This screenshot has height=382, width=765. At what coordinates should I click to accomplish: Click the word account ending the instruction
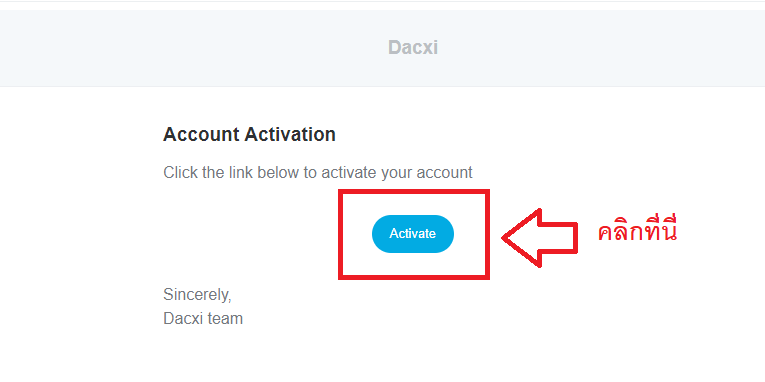444,173
